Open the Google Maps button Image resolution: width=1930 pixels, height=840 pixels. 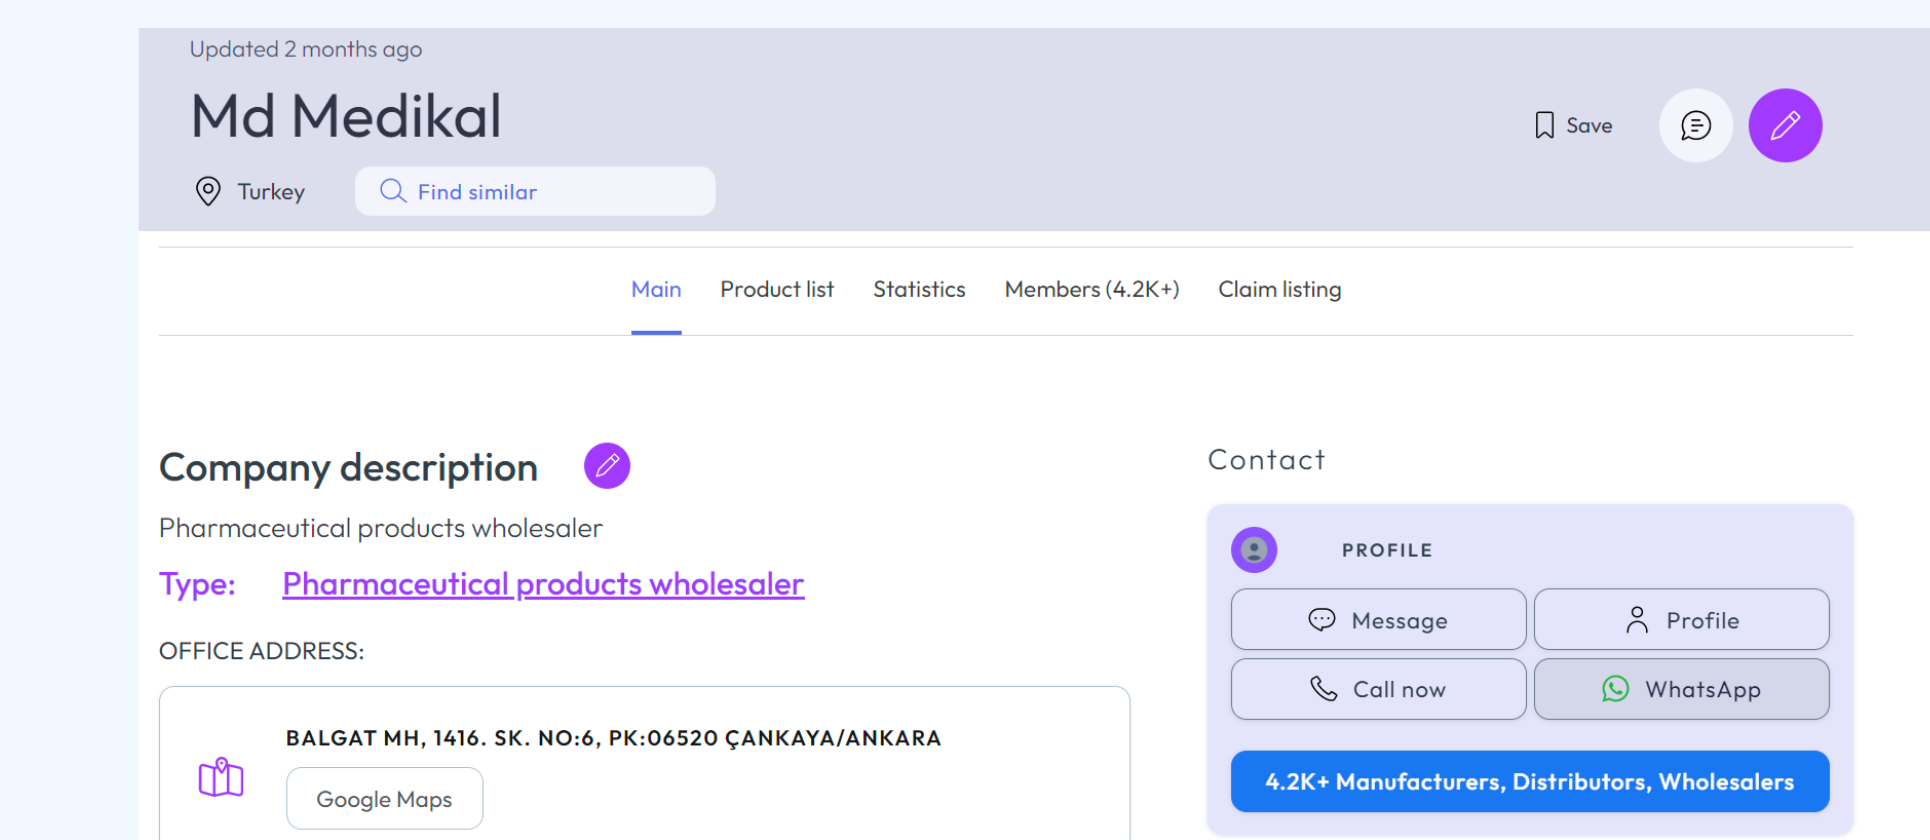[x=385, y=799]
